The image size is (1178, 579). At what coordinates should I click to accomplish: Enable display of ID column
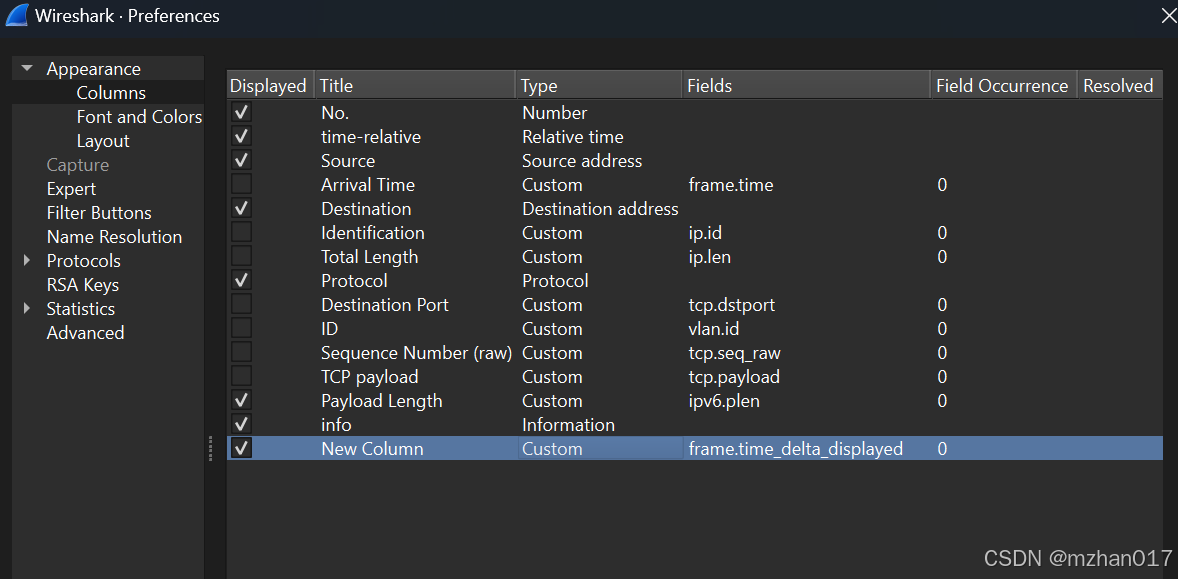pyautogui.click(x=242, y=329)
